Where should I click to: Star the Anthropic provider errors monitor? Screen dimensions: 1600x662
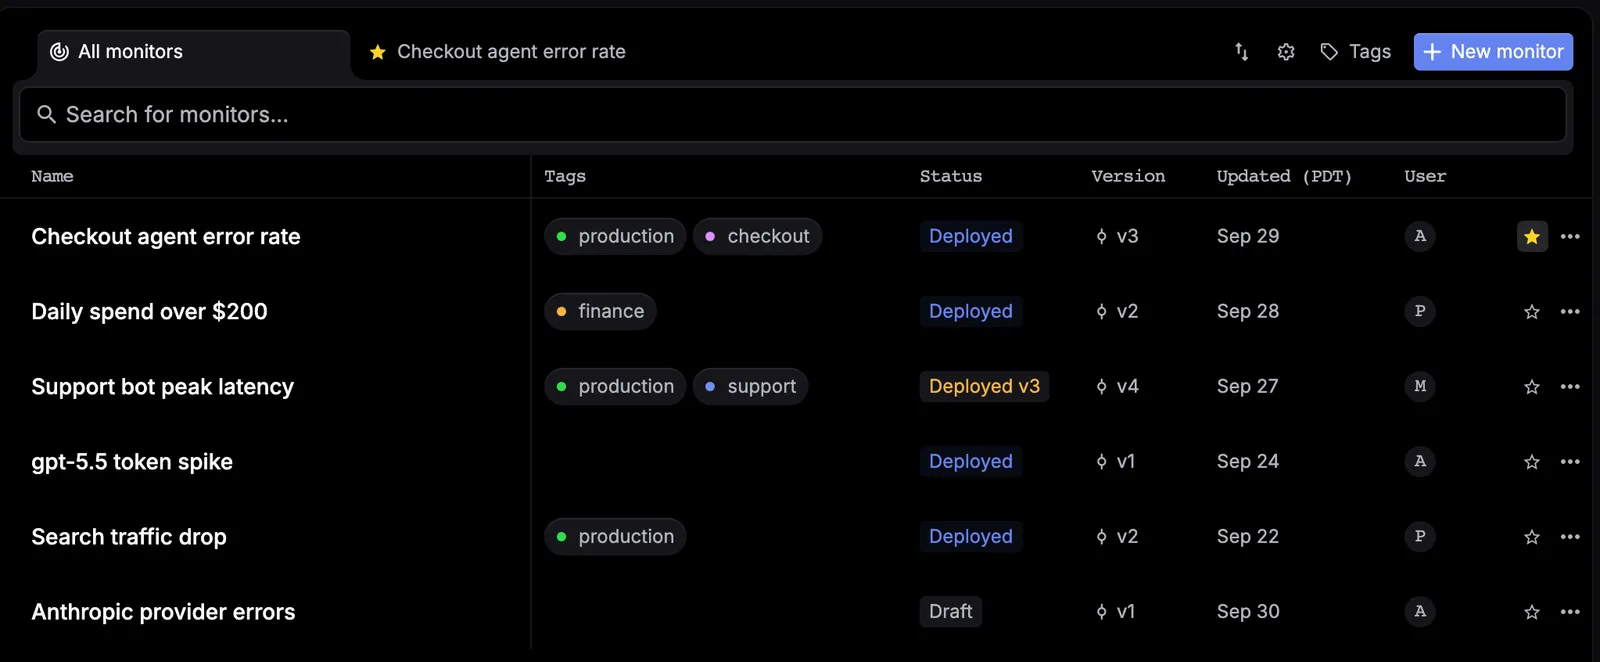(1532, 612)
